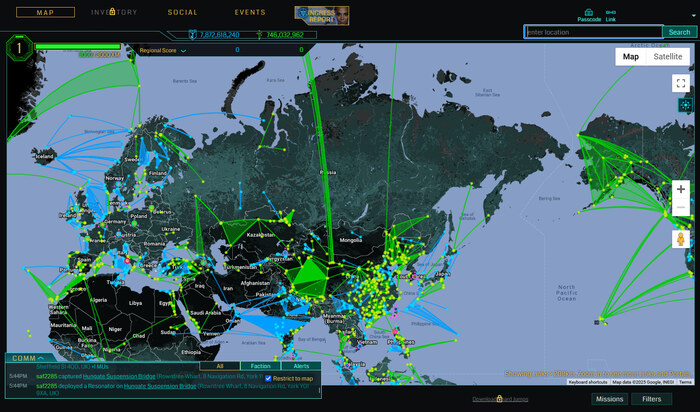Screen dimensions: 700x412
Task: Open the Ingress Report banner
Action: [322, 16]
